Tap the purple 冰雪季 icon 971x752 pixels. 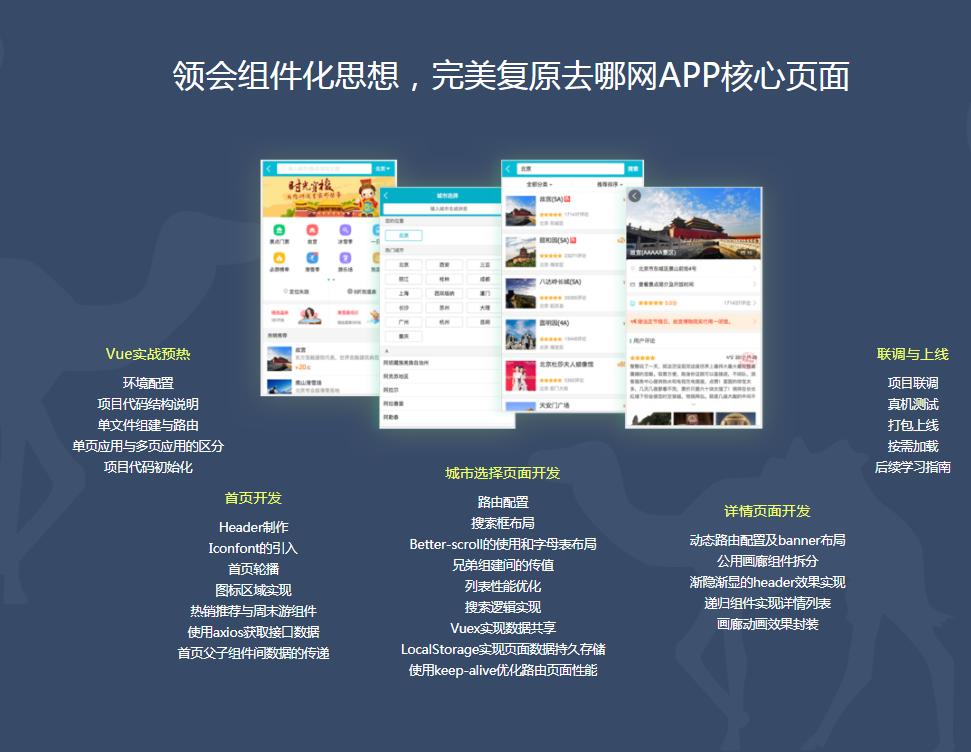[345, 230]
